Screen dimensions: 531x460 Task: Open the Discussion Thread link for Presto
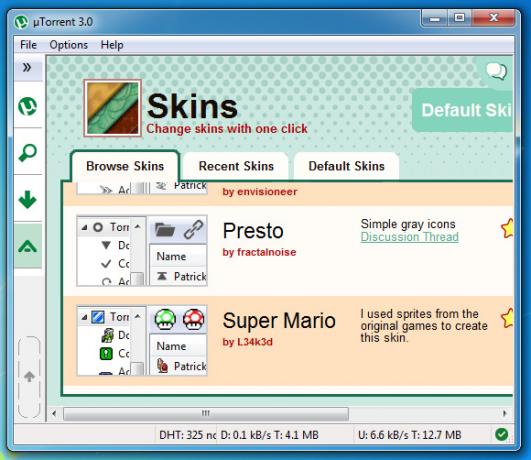click(409, 237)
